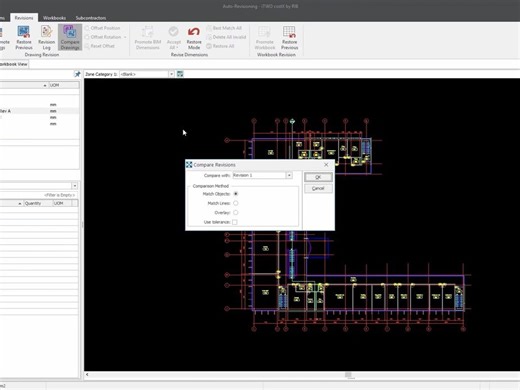Click Cancel in Compare Revisions dialog
The width and height of the screenshot is (520, 390).
coord(318,188)
